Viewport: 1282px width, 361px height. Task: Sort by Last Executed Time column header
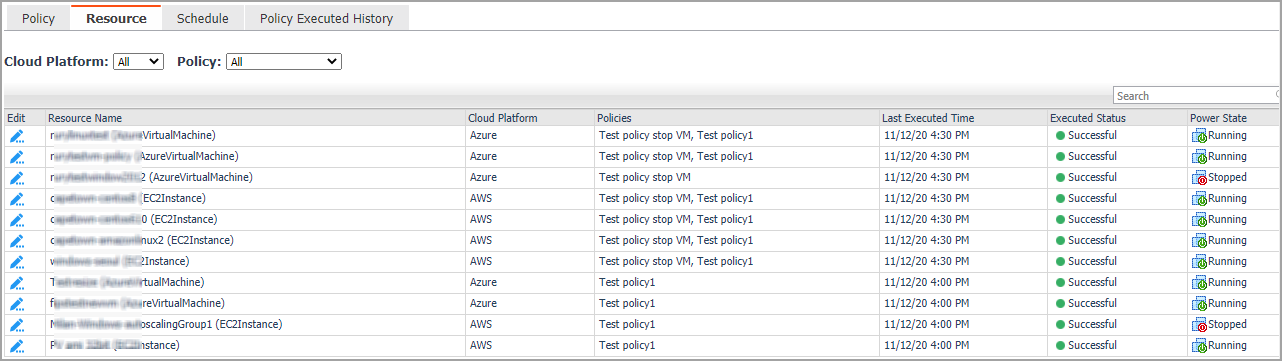click(x=929, y=118)
